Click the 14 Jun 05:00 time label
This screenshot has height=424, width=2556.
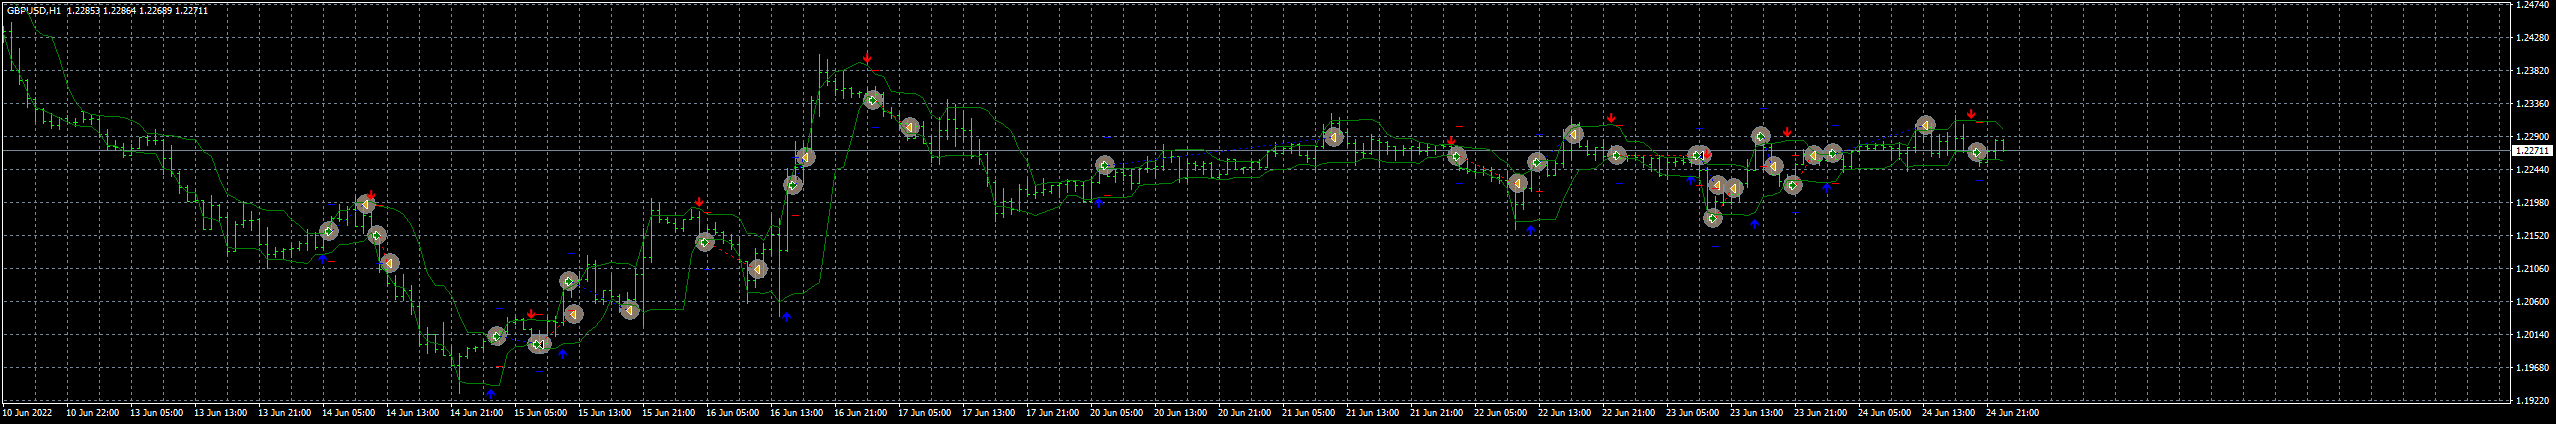point(349,412)
